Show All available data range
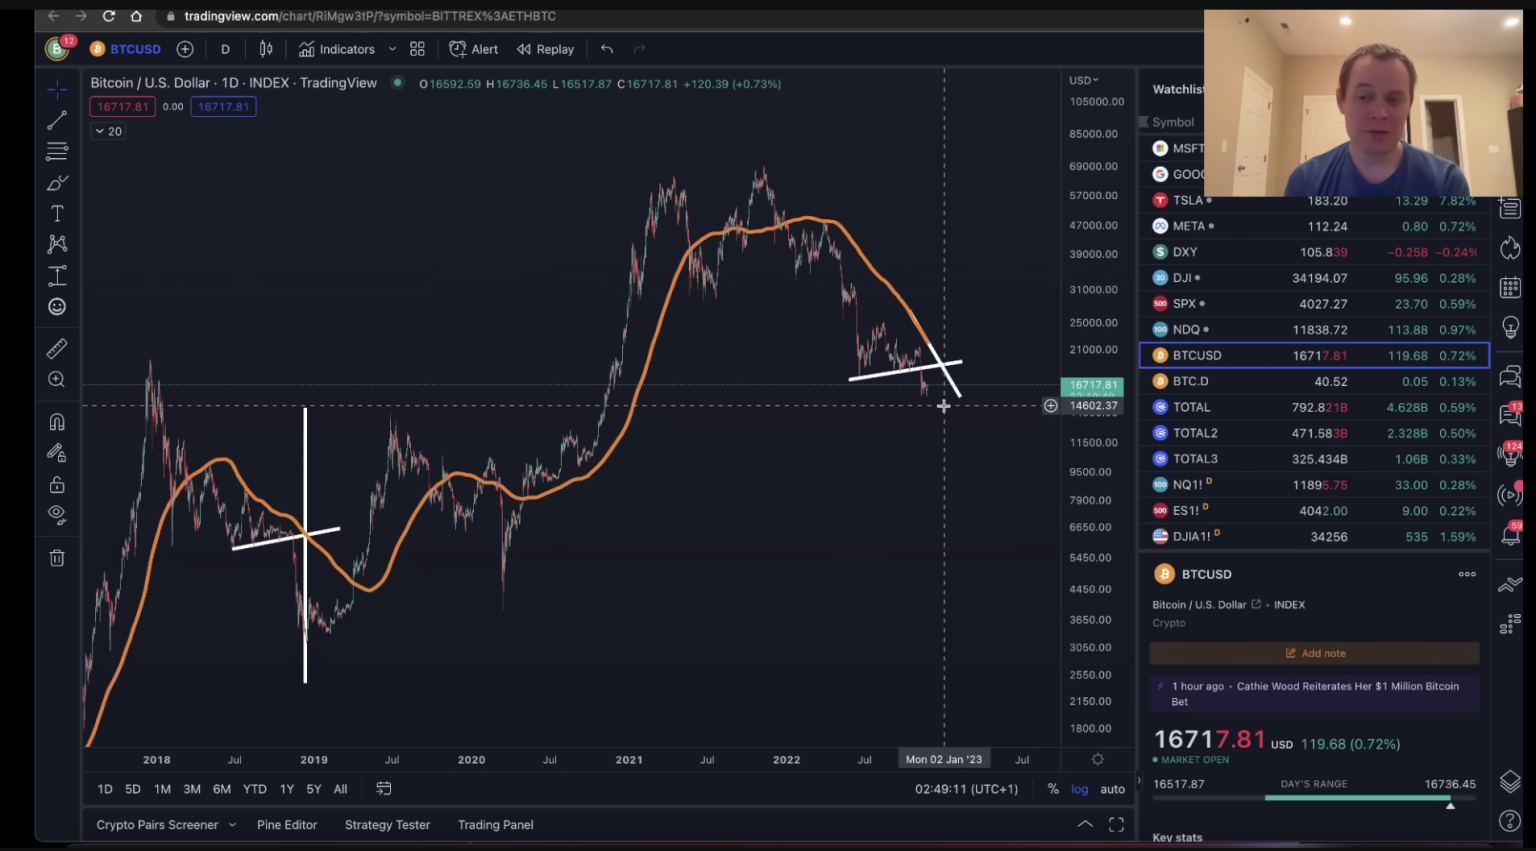This screenshot has height=851, width=1536. click(x=340, y=789)
